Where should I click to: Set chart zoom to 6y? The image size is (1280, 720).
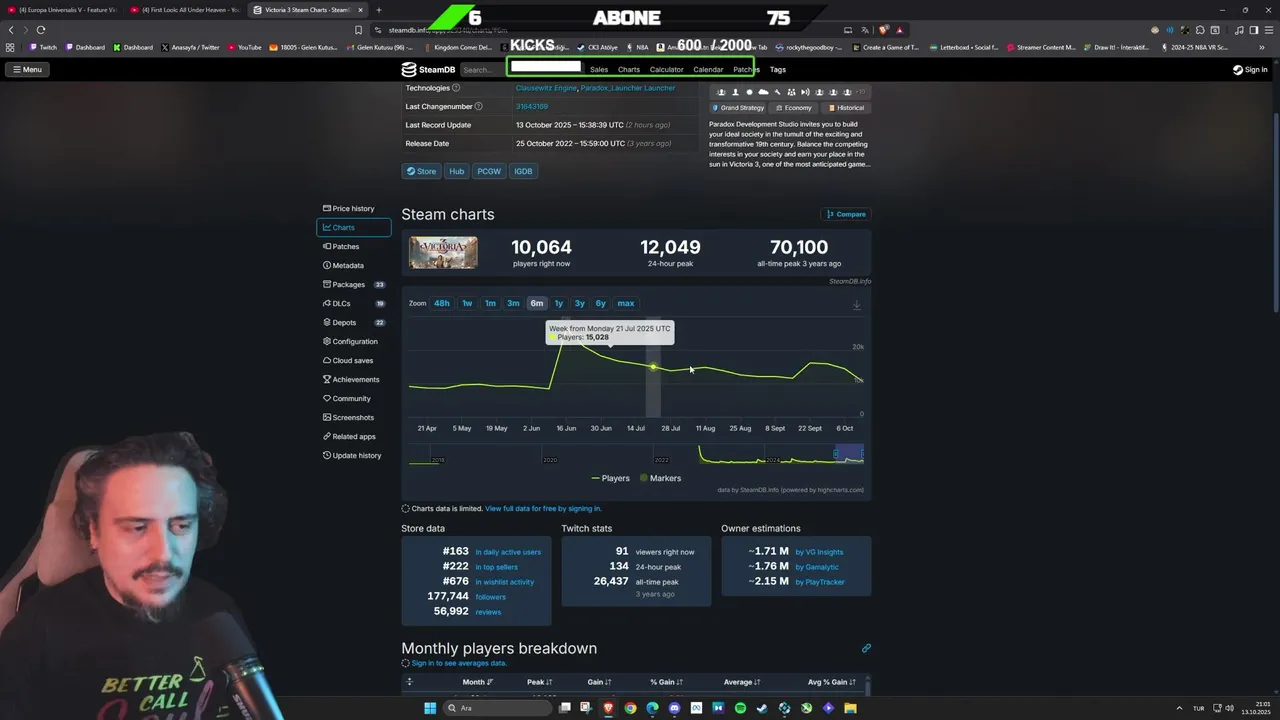(x=601, y=303)
